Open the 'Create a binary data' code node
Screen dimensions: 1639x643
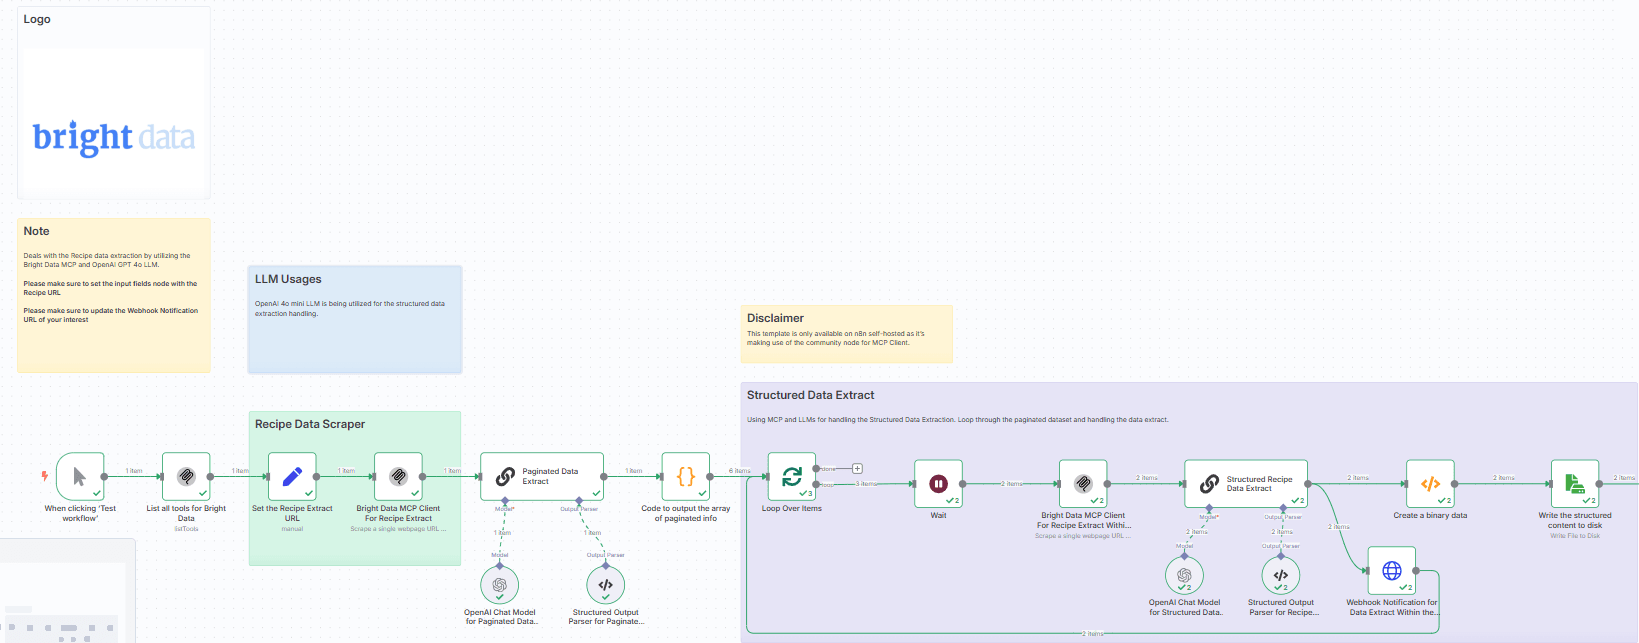(x=1430, y=484)
